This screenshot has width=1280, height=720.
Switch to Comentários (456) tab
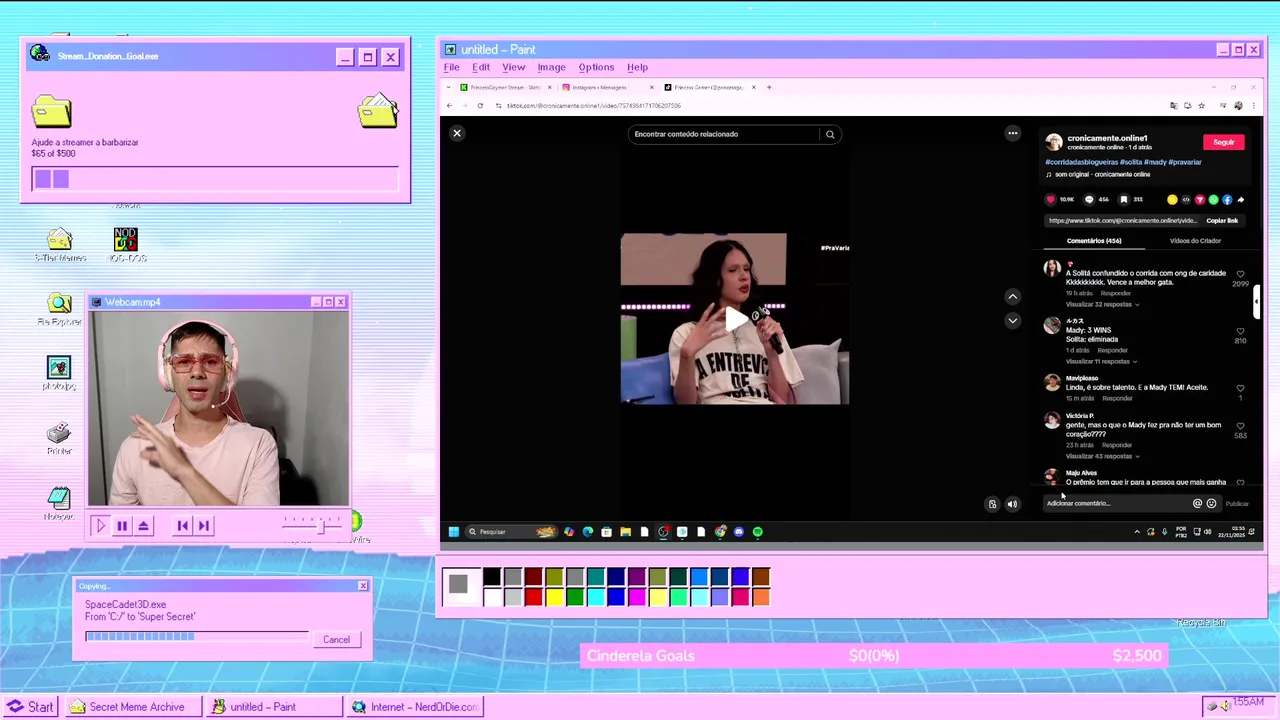pos(1094,241)
